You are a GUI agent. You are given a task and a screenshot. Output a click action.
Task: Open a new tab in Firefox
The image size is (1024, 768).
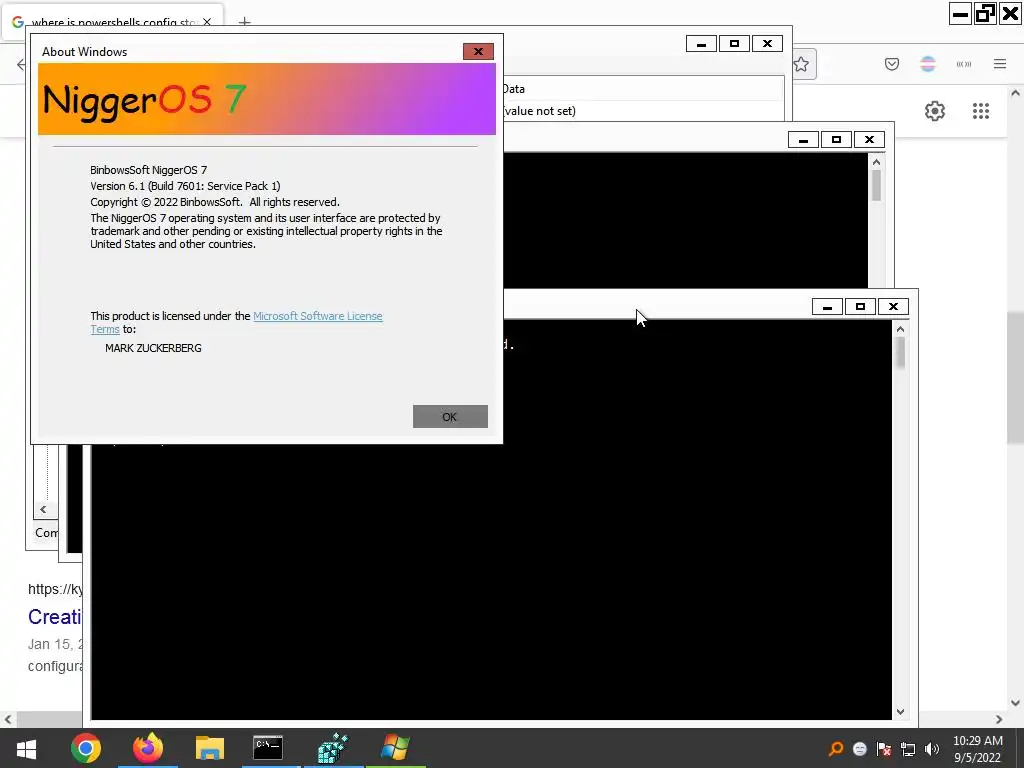click(x=244, y=22)
